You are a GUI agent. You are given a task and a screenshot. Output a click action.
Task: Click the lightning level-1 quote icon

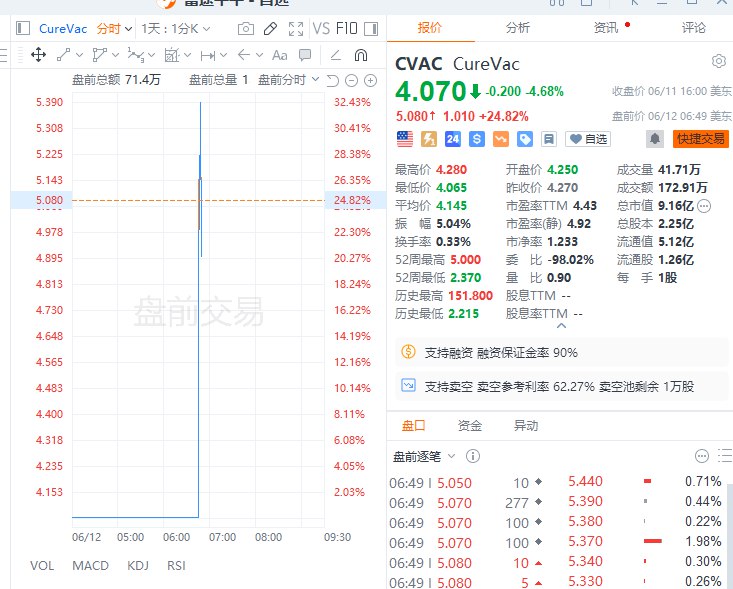429,139
